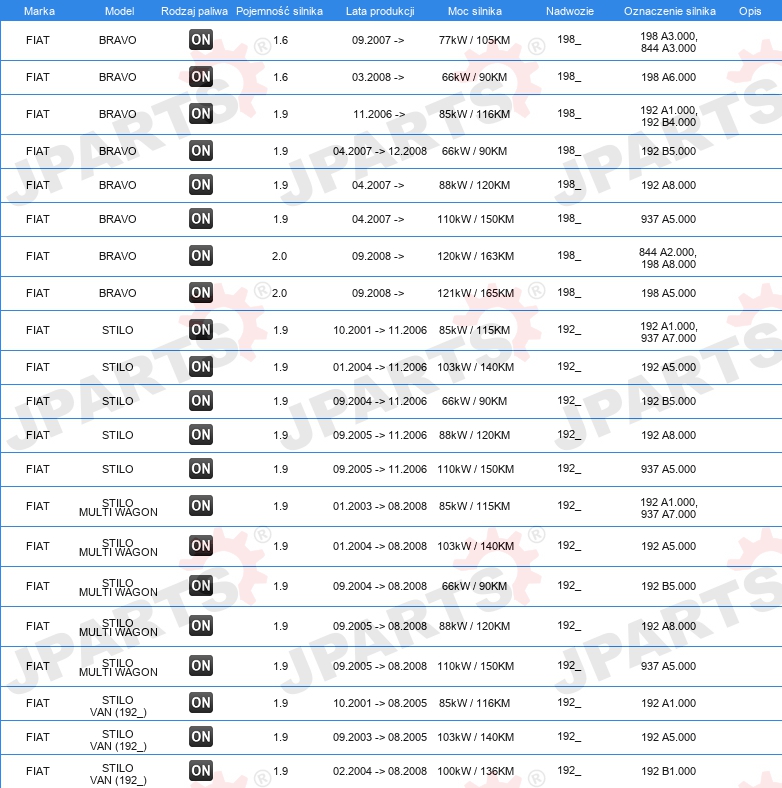The image size is (782, 788).
Task: Click the '198_' body cell in the 198 A6.000 row
Action: coord(569,76)
